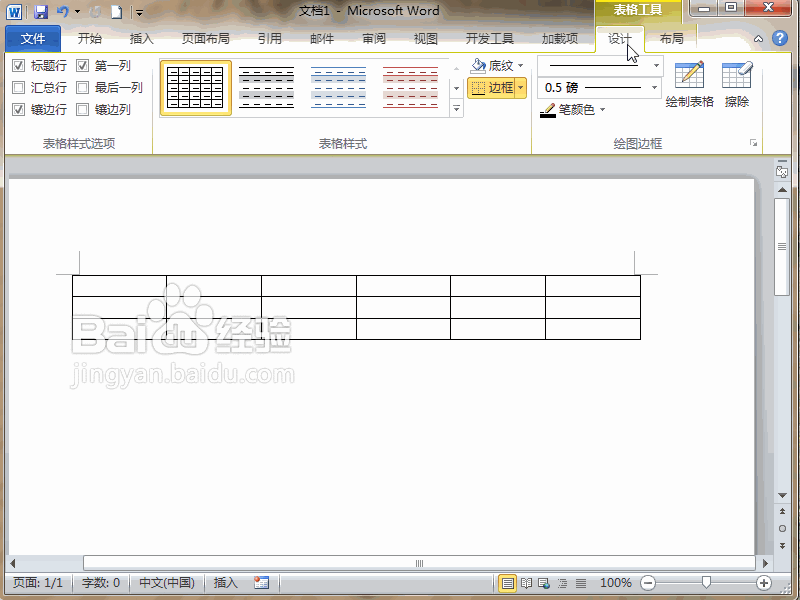Click the 绘制表格 draw table tool
This screenshot has height=600, width=800.
pyautogui.click(x=689, y=84)
